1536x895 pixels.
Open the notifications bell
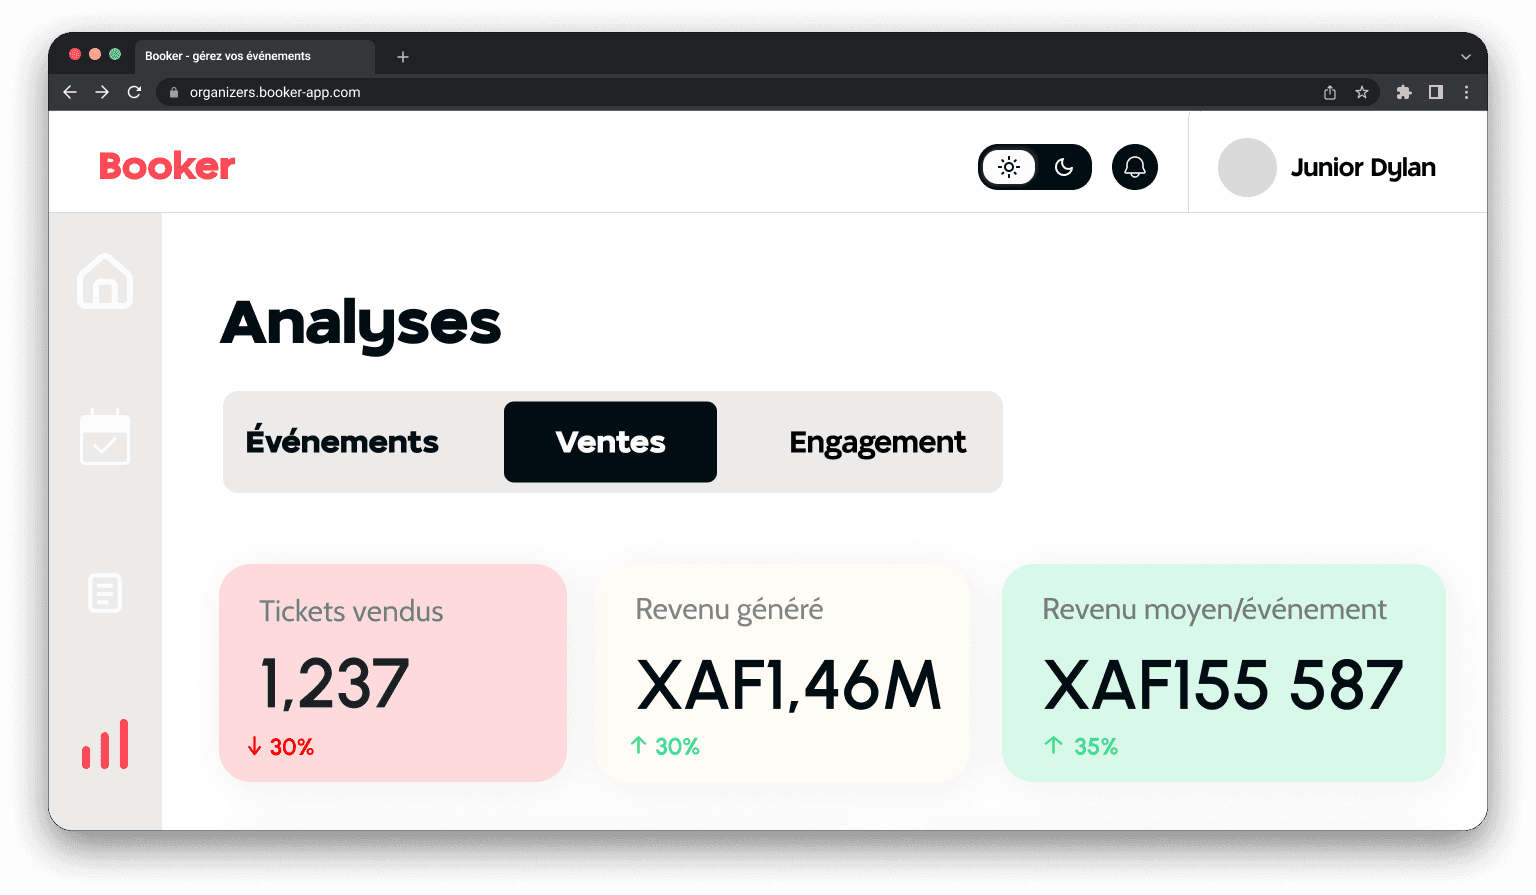pos(1135,167)
